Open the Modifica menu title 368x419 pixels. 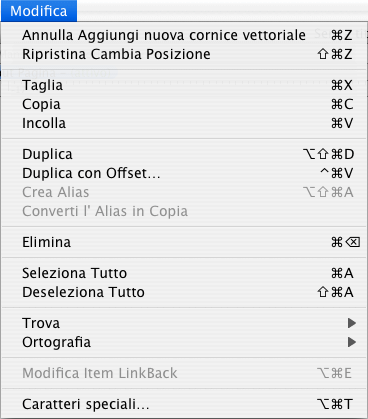39,11
